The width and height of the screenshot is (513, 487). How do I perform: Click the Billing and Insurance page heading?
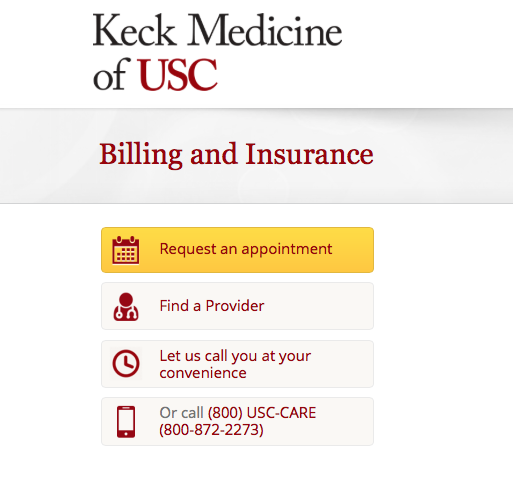point(236,155)
